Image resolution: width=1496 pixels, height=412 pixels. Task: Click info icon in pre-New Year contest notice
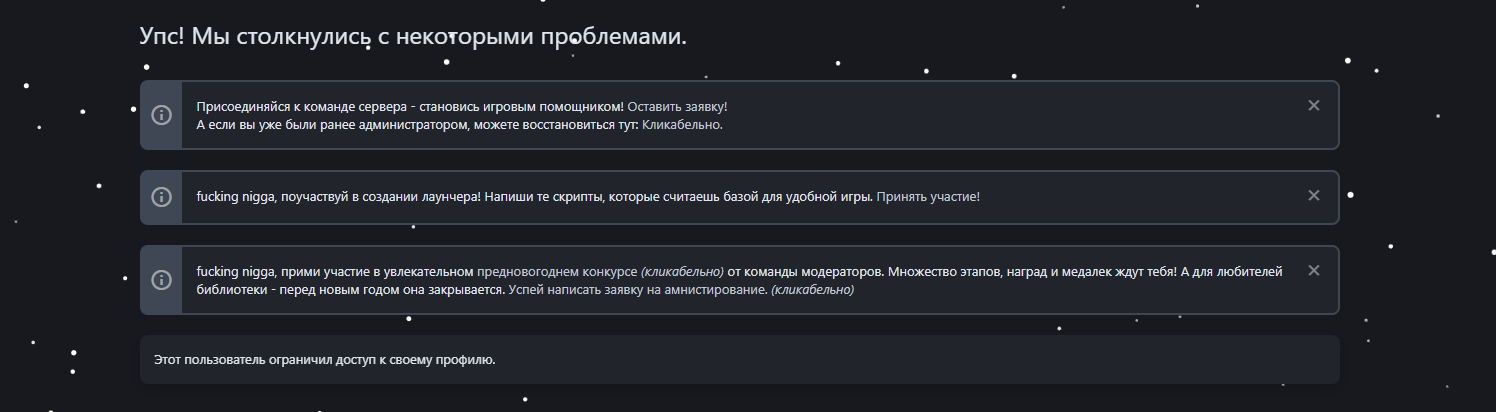161,280
